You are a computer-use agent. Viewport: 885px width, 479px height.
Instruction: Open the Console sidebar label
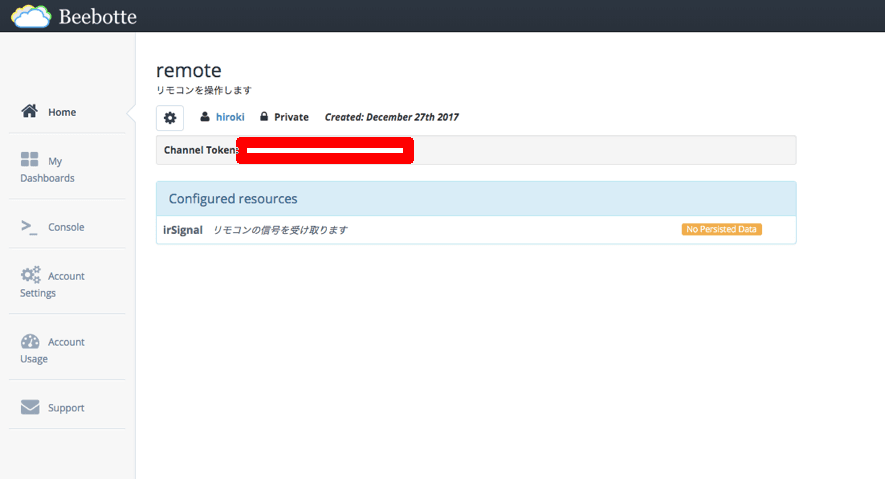point(66,227)
